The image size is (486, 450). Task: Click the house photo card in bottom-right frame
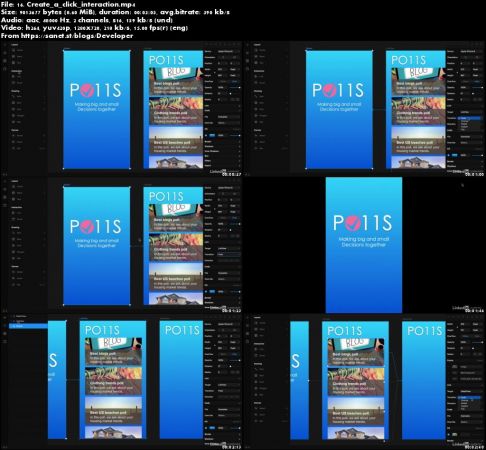coord(356,433)
